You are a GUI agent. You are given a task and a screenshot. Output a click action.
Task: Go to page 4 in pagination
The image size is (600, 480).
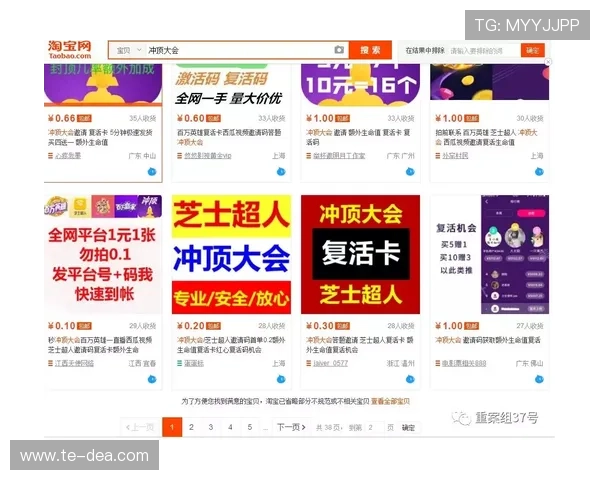tap(230, 427)
